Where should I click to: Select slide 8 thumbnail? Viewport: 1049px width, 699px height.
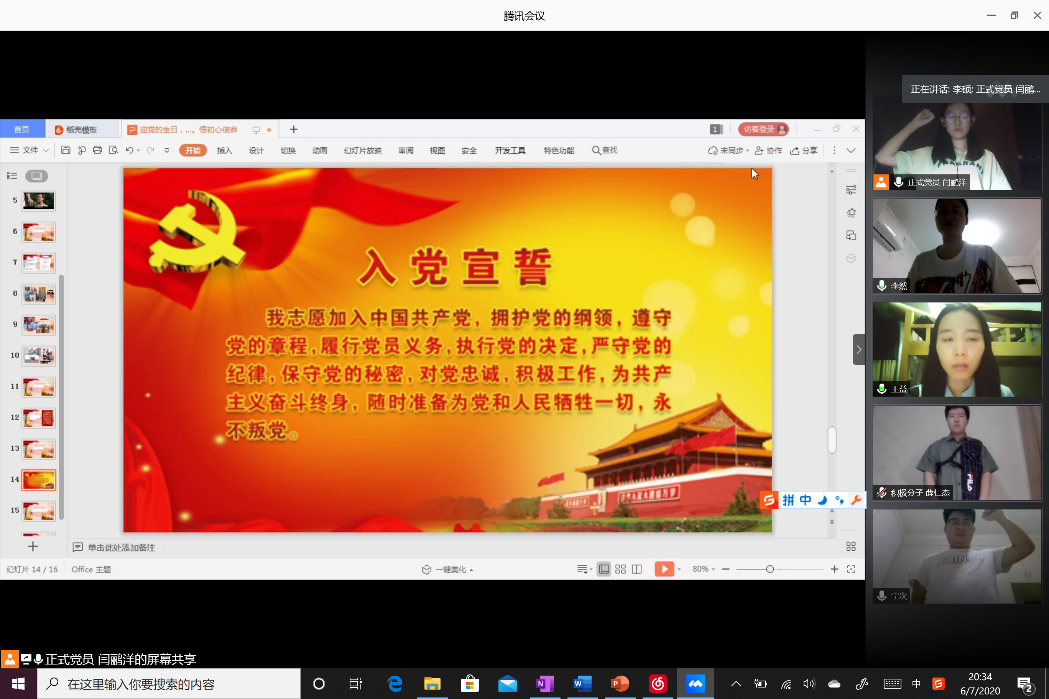(39, 294)
